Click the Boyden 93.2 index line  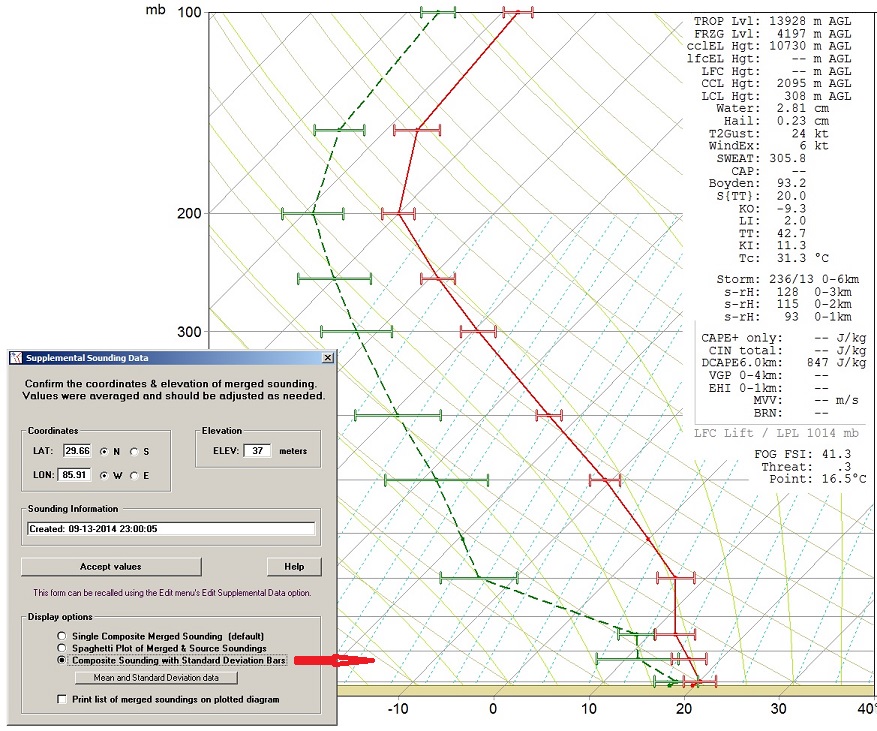tap(757, 183)
